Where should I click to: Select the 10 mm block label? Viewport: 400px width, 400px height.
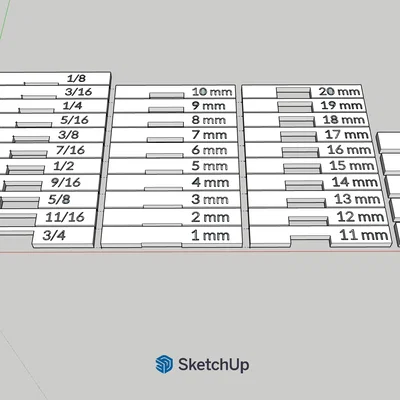[x=212, y=92]
